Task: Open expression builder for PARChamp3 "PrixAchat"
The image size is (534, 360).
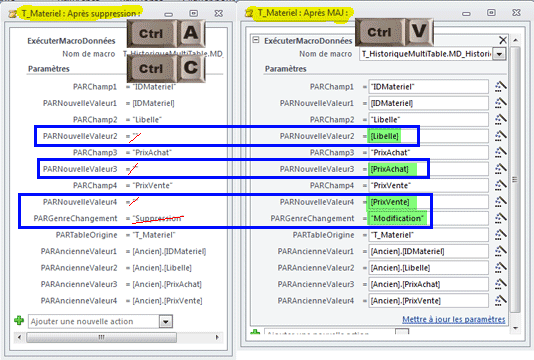Action: click(x=500, y=152)
